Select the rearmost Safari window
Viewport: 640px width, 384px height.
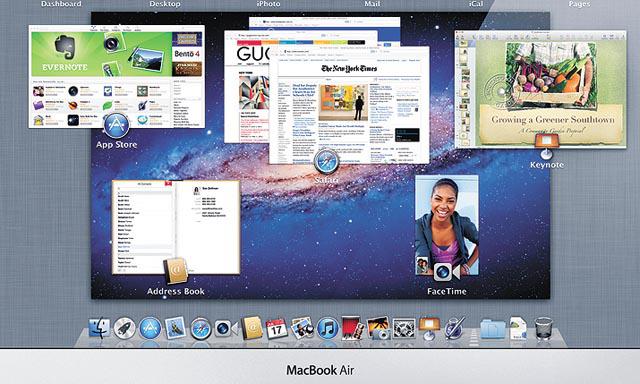pos(324,23)
